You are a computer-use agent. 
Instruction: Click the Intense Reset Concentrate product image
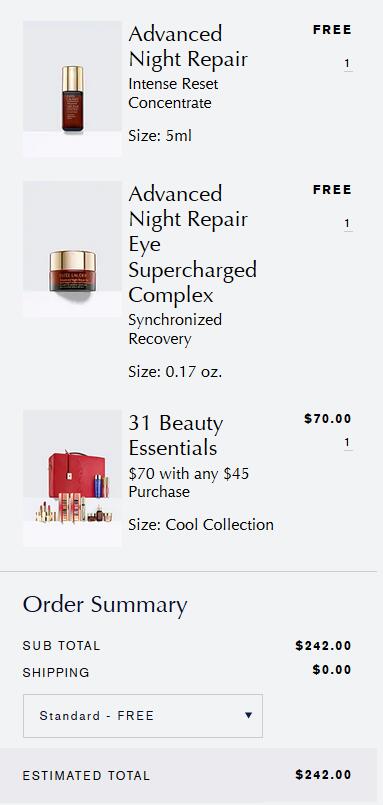(72, 88)
